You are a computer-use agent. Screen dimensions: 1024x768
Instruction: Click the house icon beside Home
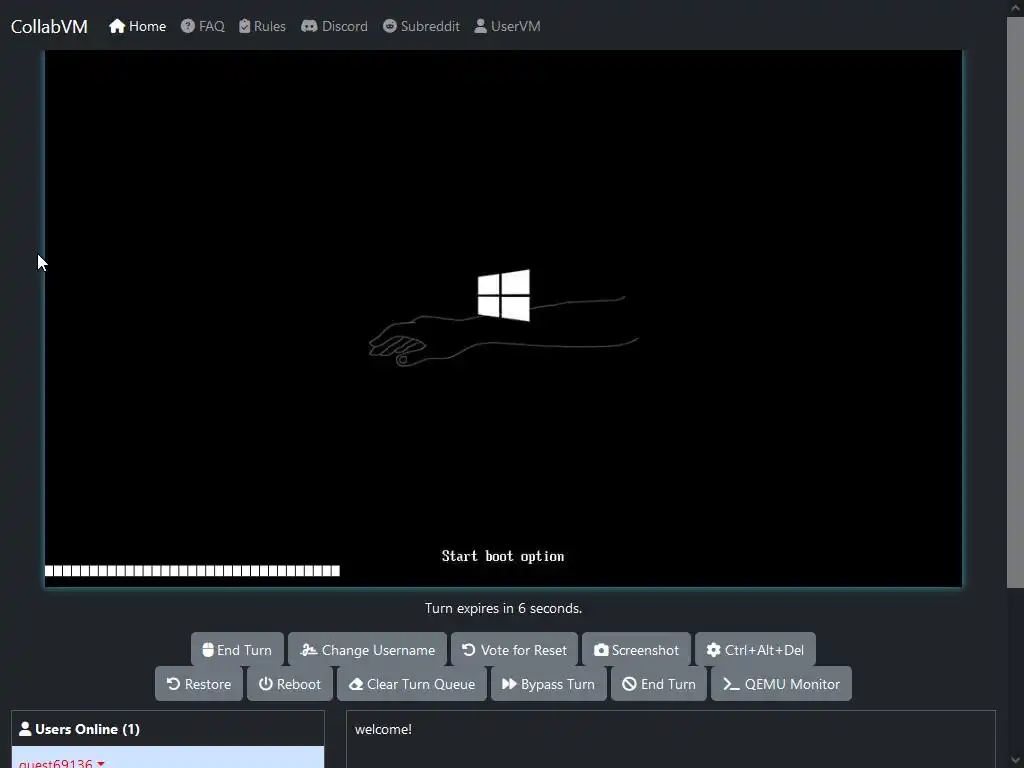point(117,26)
